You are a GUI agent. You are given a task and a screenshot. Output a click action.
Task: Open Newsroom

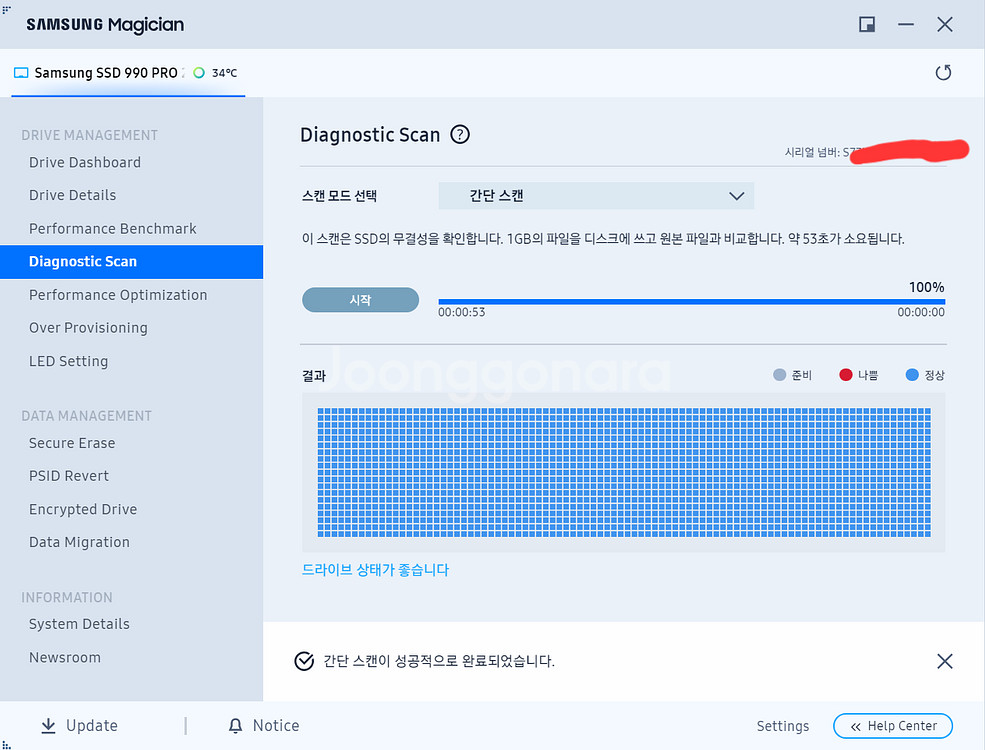coord(65,658)
